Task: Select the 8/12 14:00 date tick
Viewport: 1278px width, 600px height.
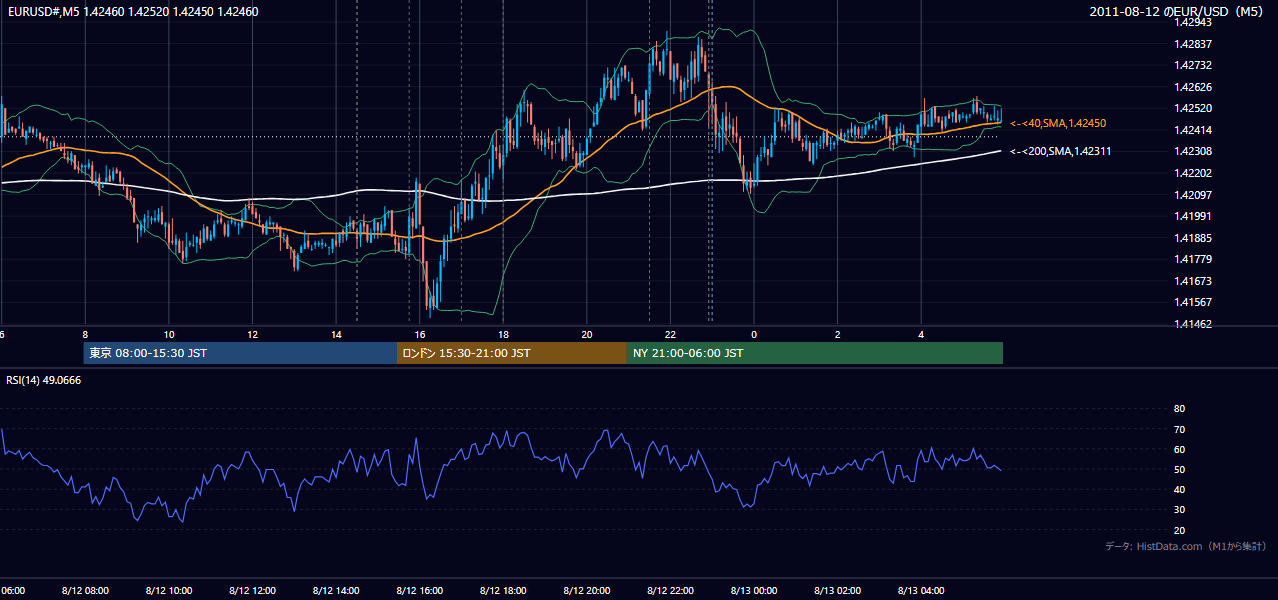Action: (x=336, y=591)
